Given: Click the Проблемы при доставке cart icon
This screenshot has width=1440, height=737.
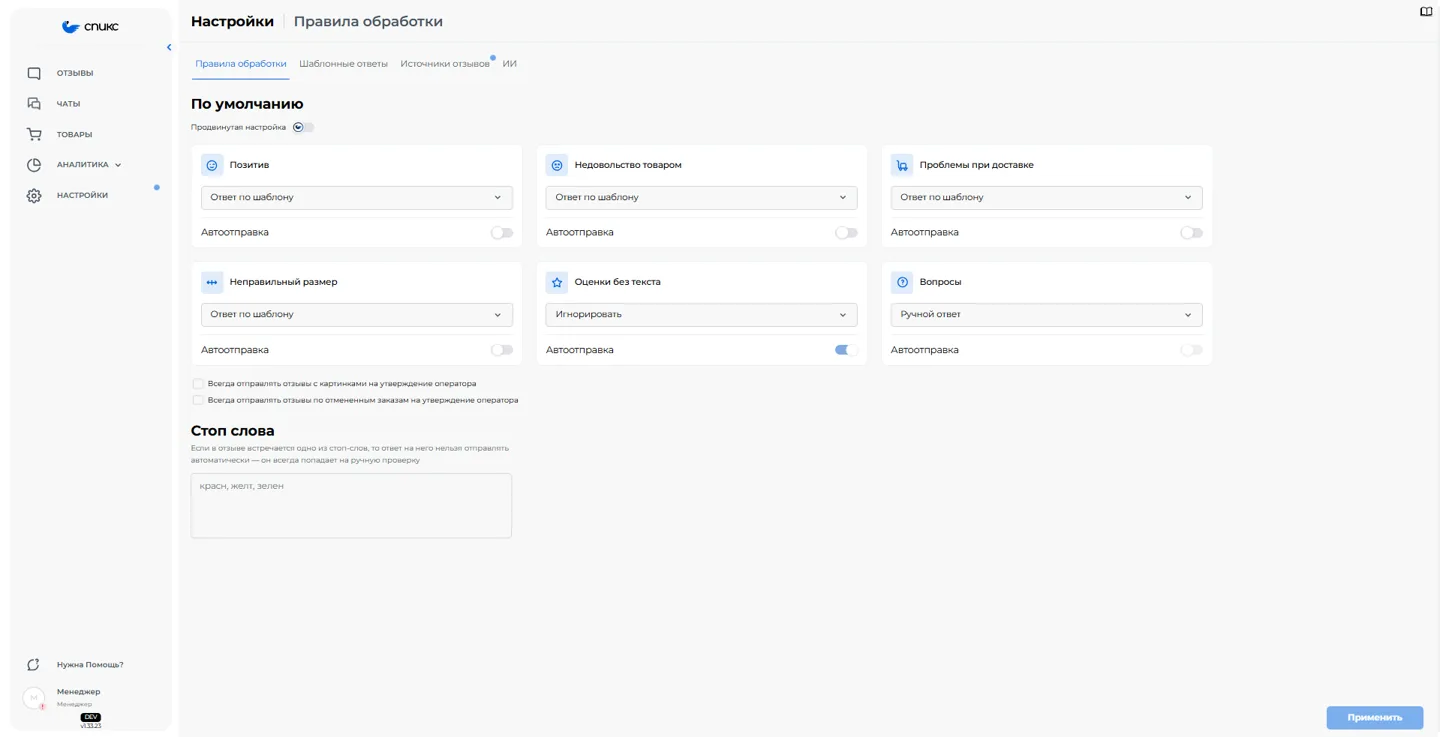Looking at the screenshot, I should pyautogui.click(x=902, y=165).
